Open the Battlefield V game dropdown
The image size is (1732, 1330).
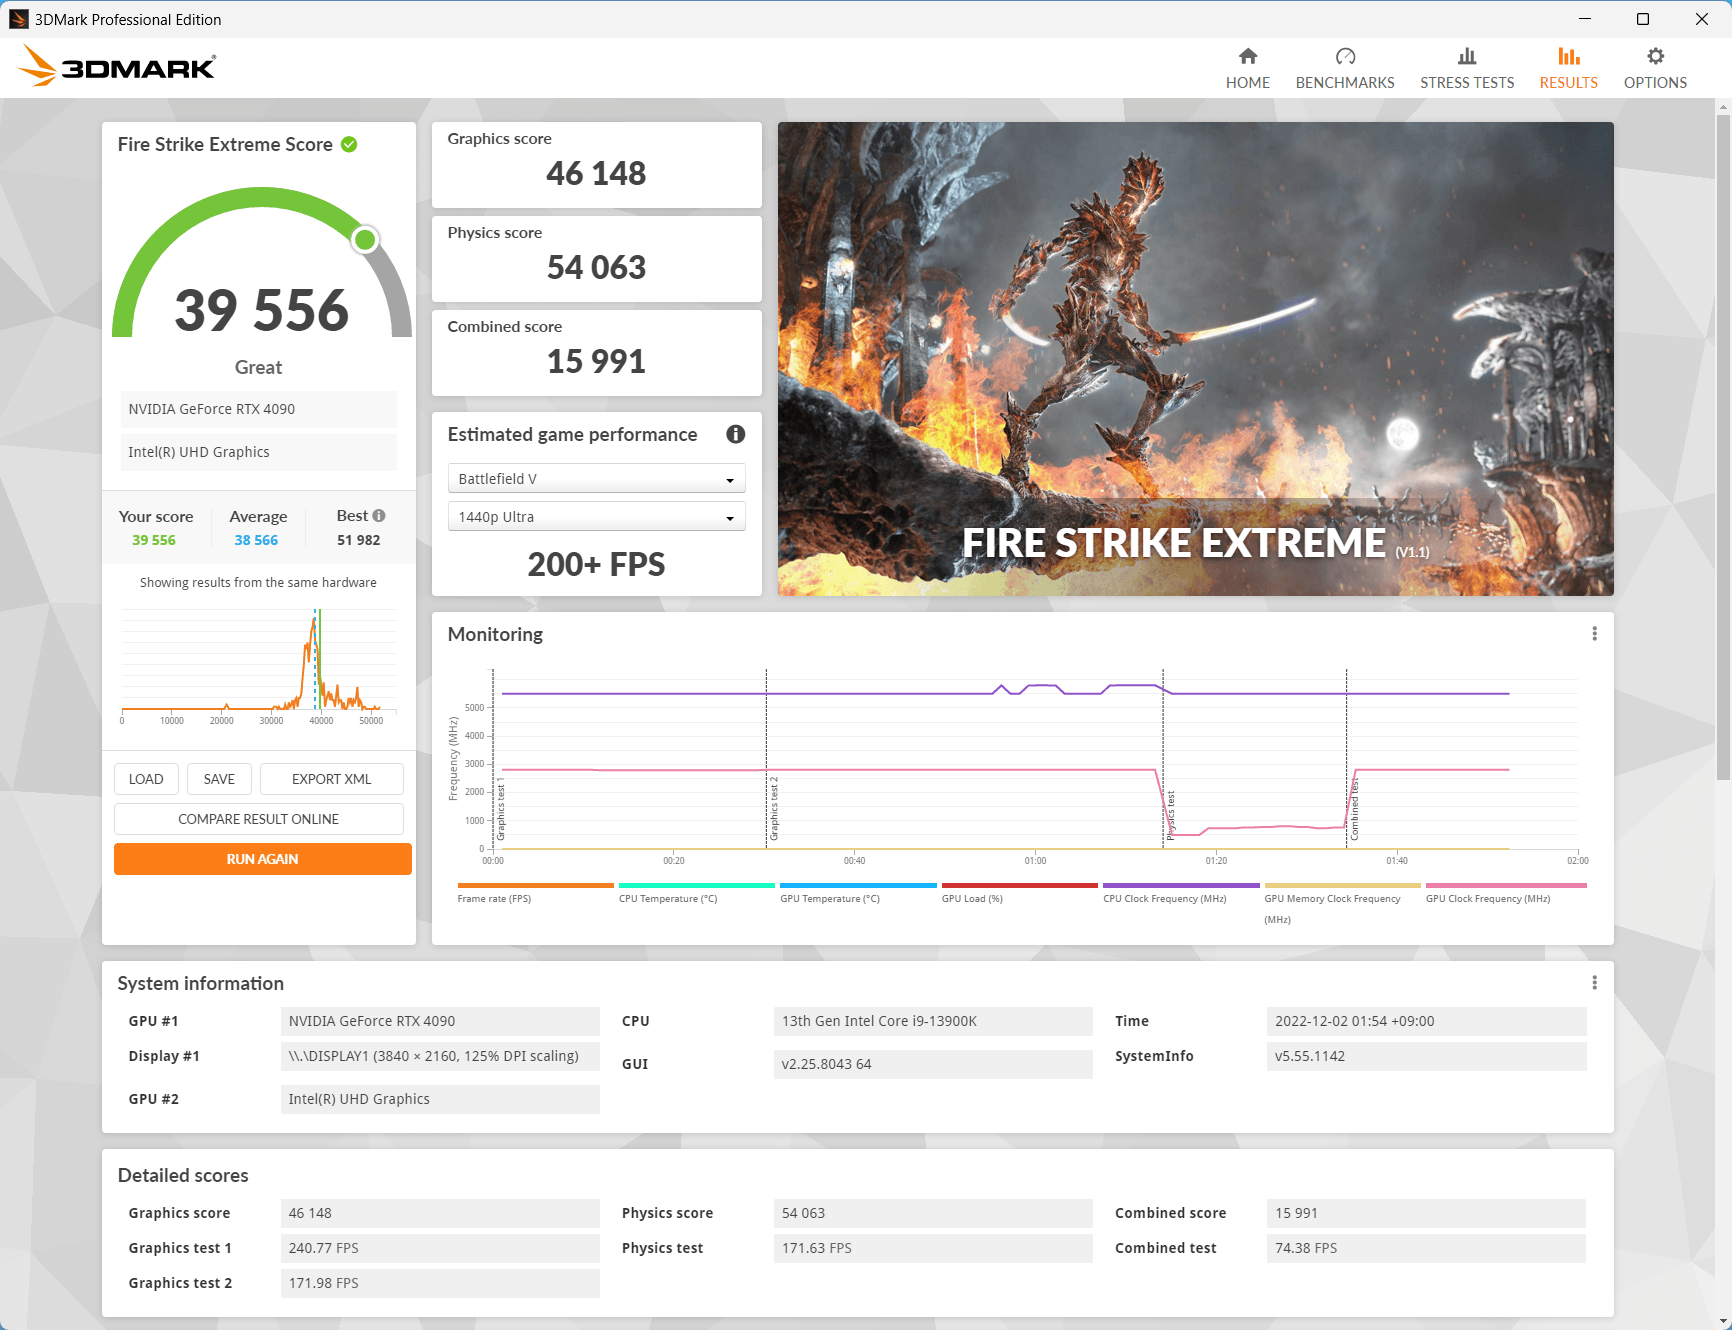coord(596,479)
